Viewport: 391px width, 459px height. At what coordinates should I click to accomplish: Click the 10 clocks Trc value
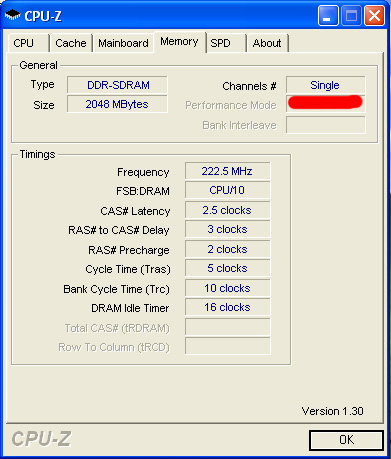[x=227, y=288]
